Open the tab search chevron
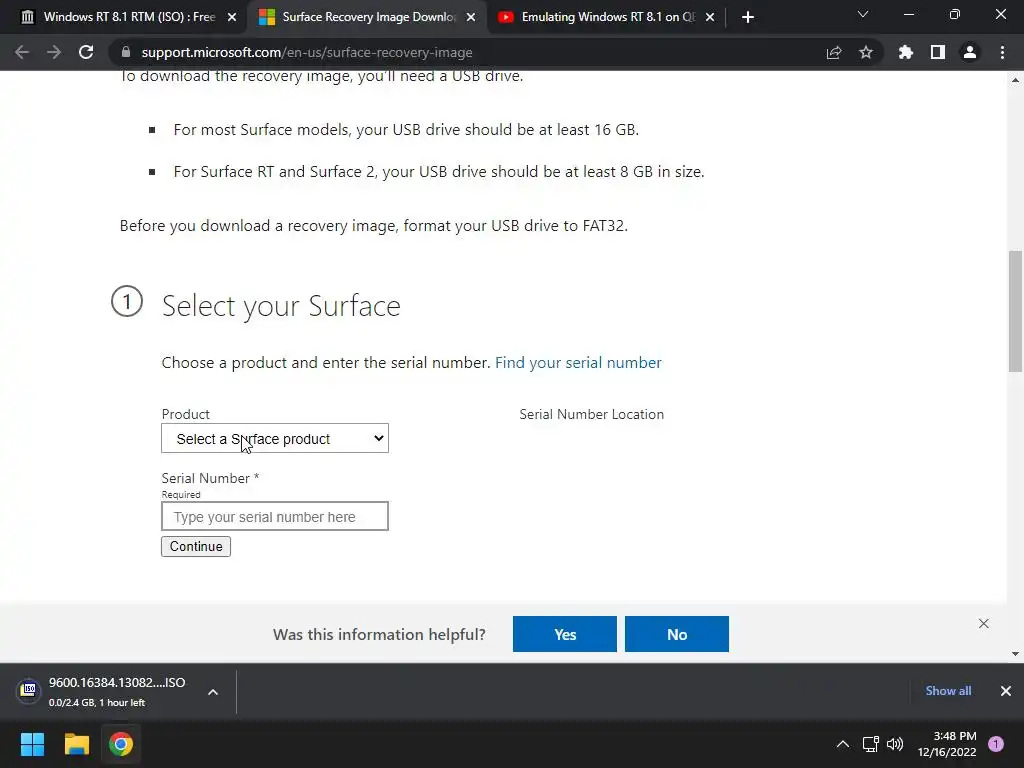 pyautogui.click(x=863, y=14)
